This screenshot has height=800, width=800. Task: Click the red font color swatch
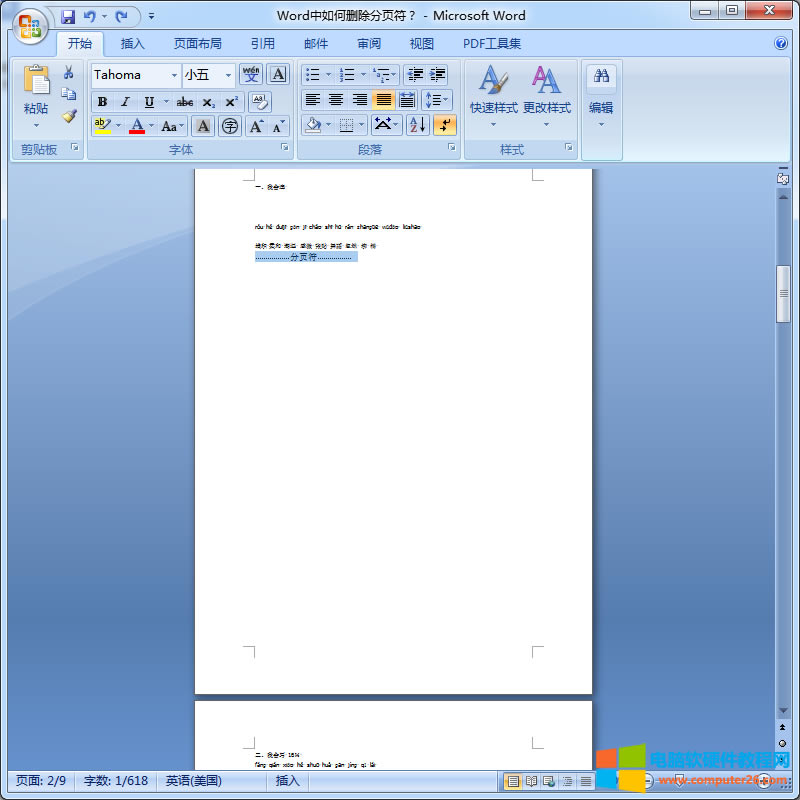137,126
